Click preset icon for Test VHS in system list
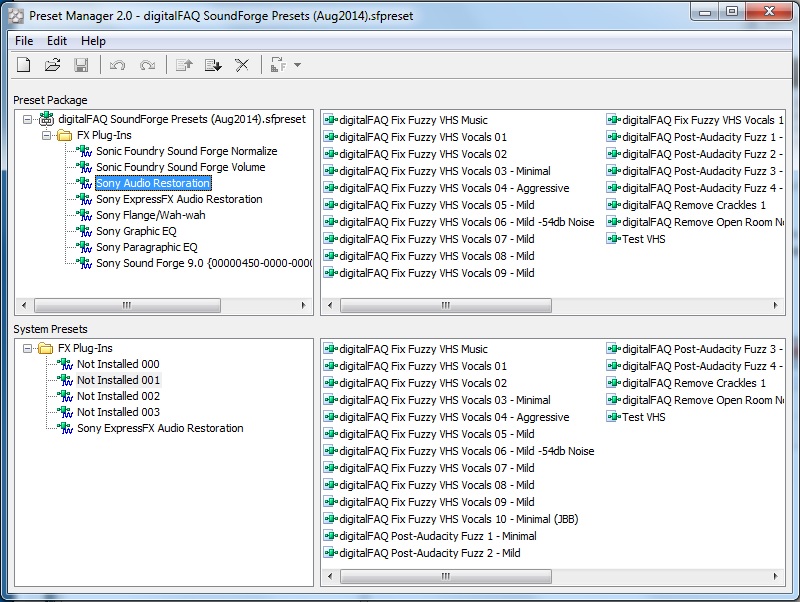The image size is (800, 602). [613, 417]
